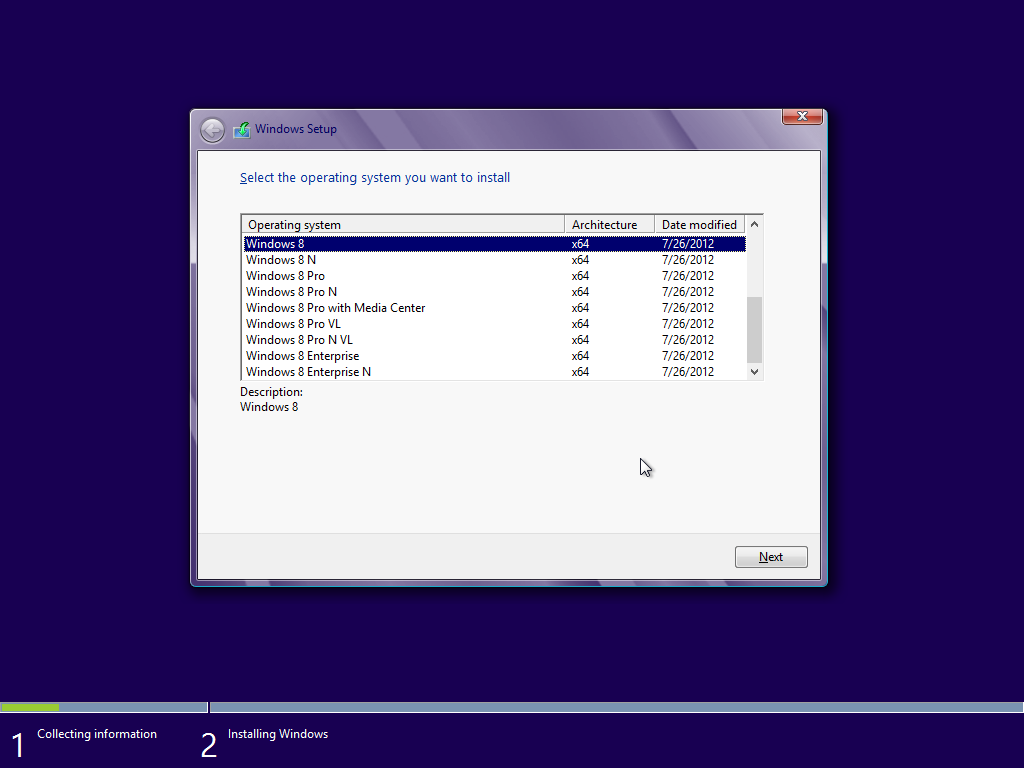Sort by the Architecture column header
The width and height of the screenshot is (1024, 768).
pos(608,224)
